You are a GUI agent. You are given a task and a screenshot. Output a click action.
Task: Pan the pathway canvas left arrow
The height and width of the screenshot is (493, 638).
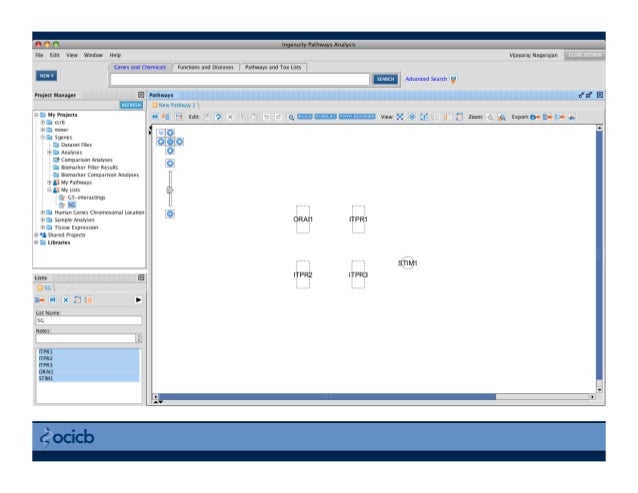point(161,142)
